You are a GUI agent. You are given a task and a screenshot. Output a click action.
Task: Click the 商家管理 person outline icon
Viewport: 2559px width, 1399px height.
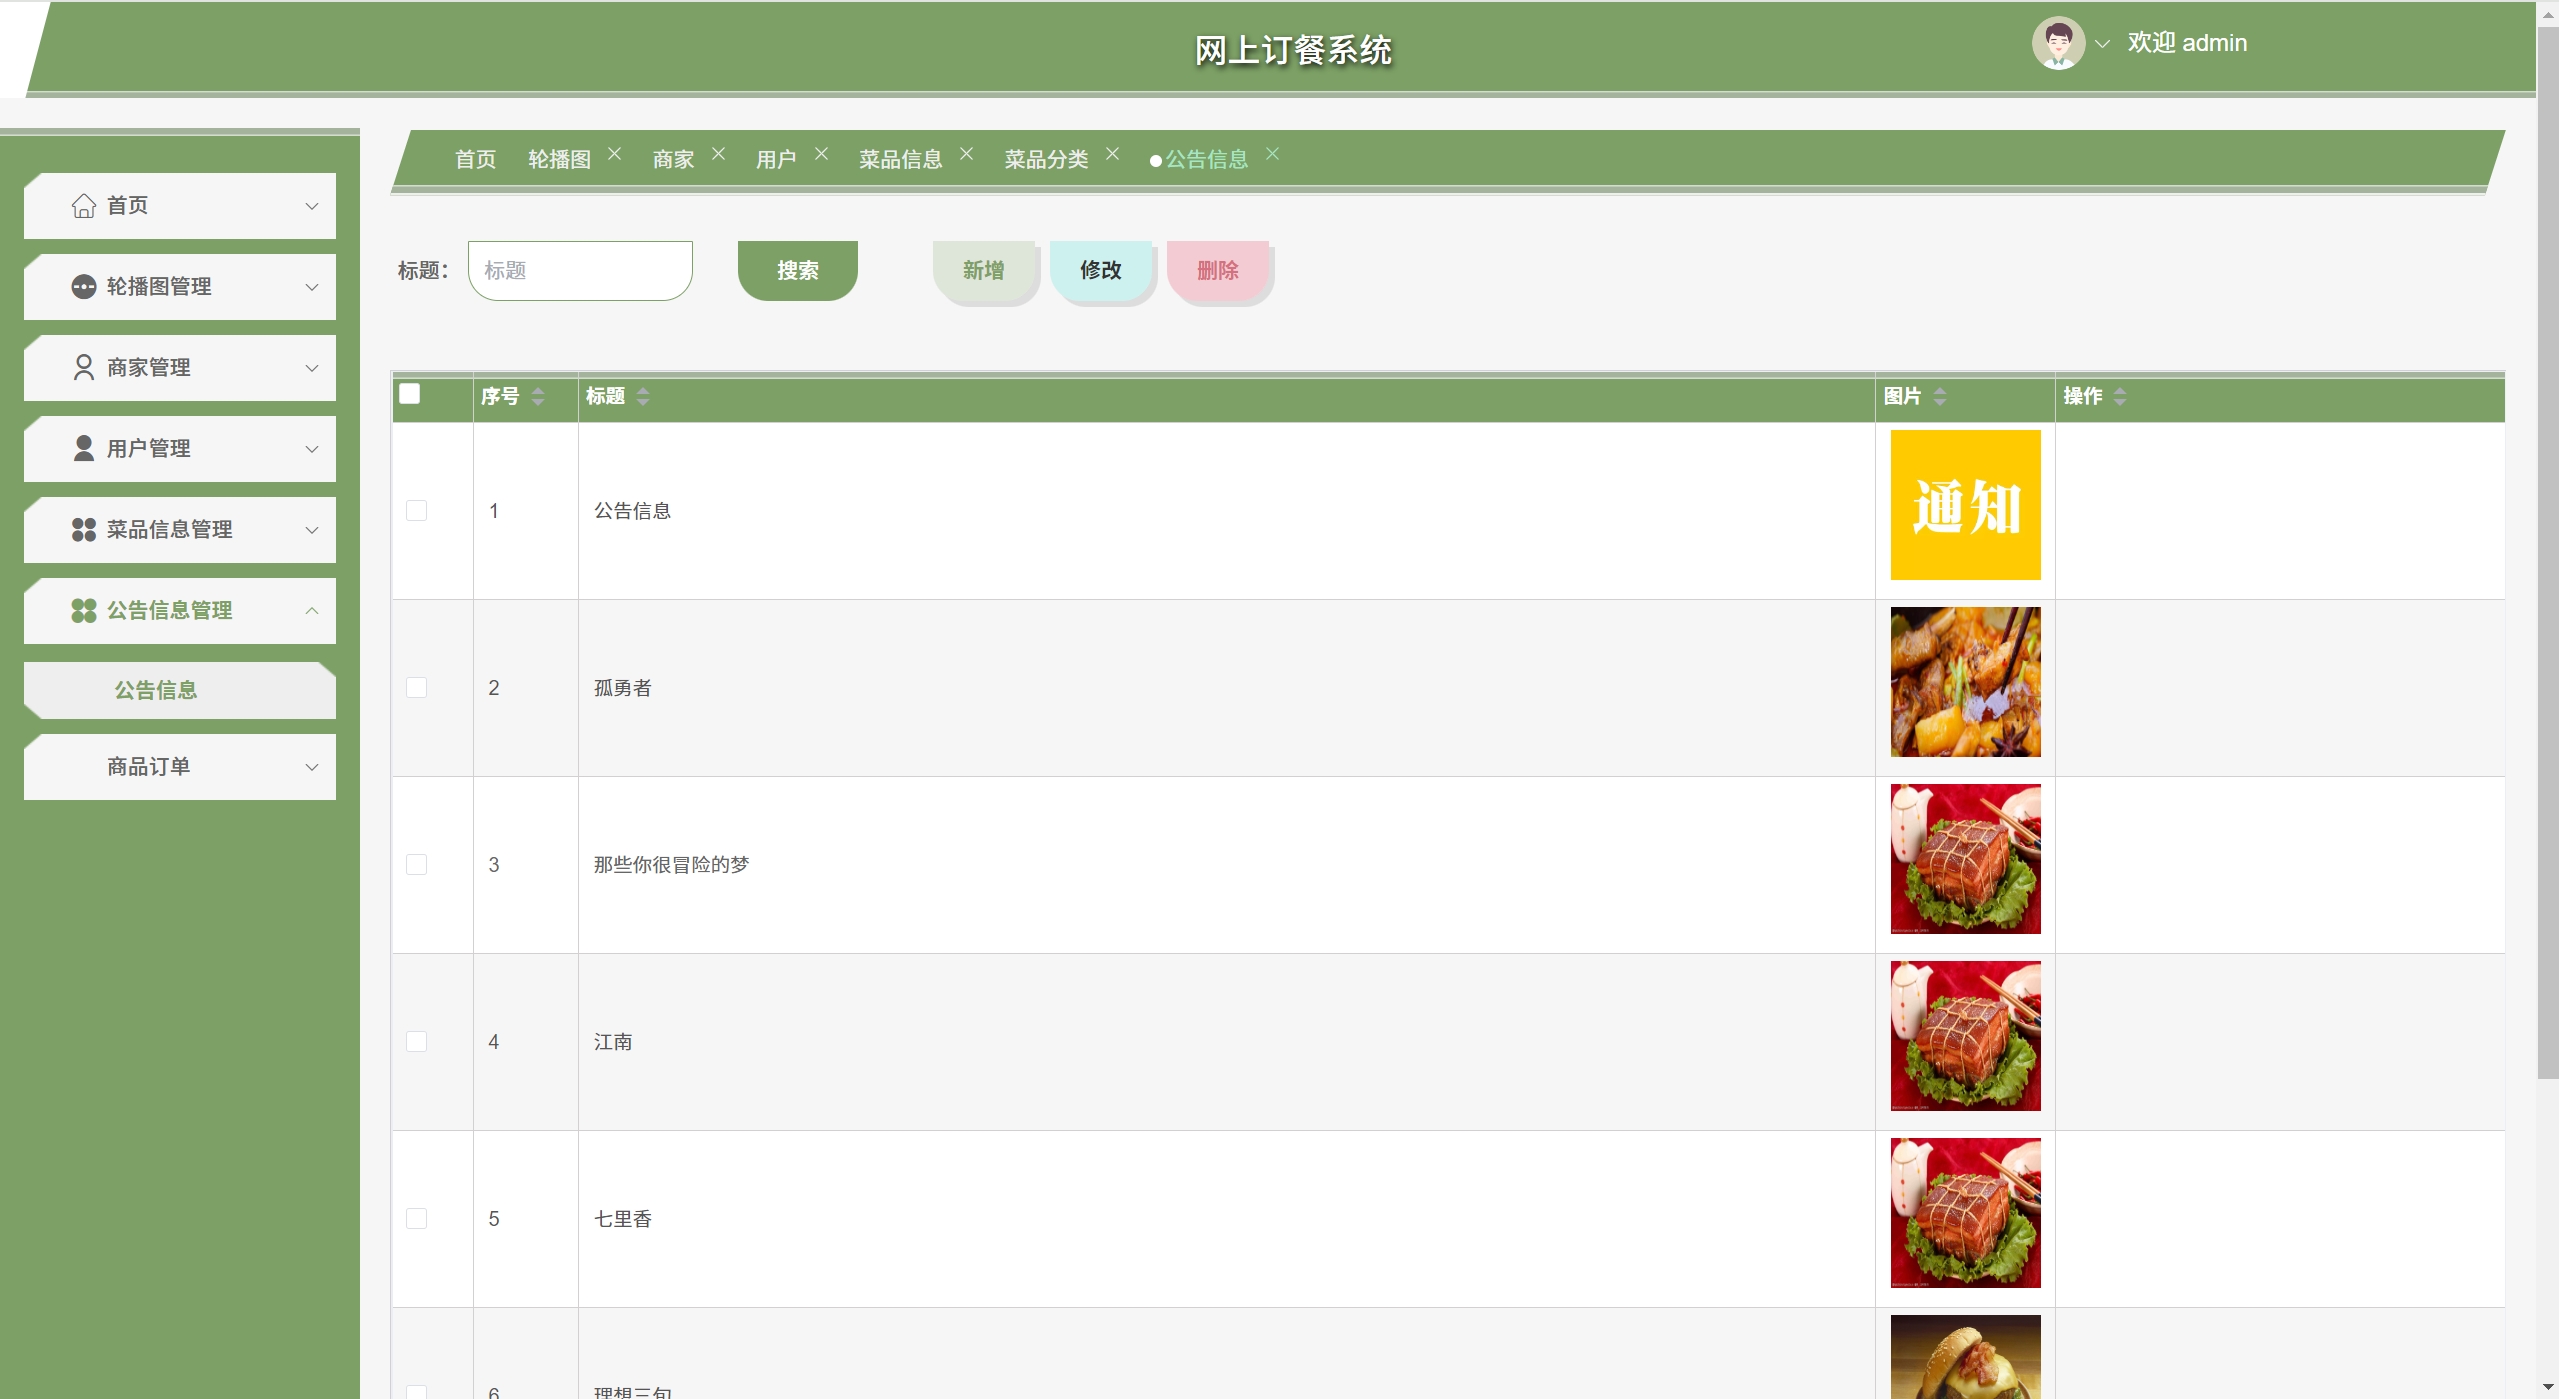tap(84, 368)
